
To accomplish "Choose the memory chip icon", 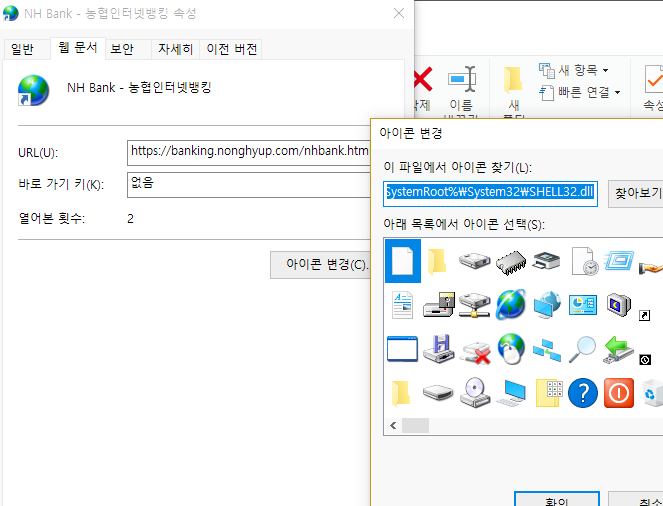I will click(511, 263).
